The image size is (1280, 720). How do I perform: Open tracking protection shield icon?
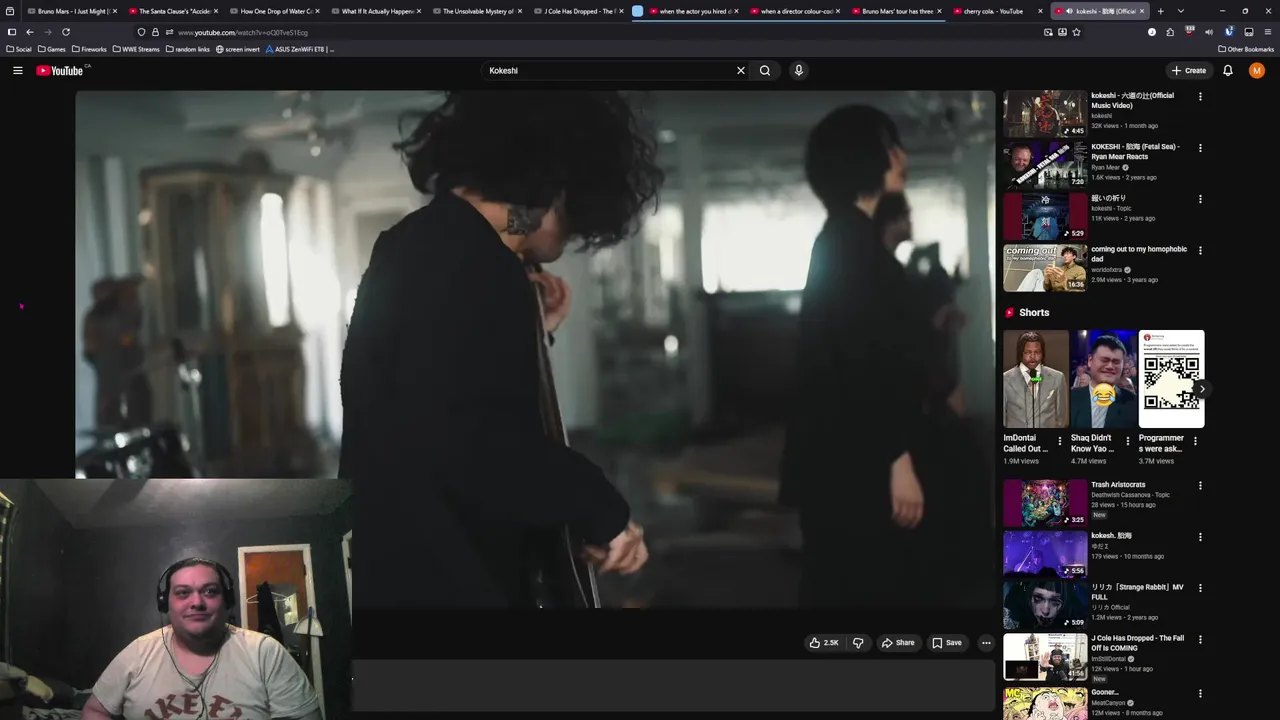(141, 32)
